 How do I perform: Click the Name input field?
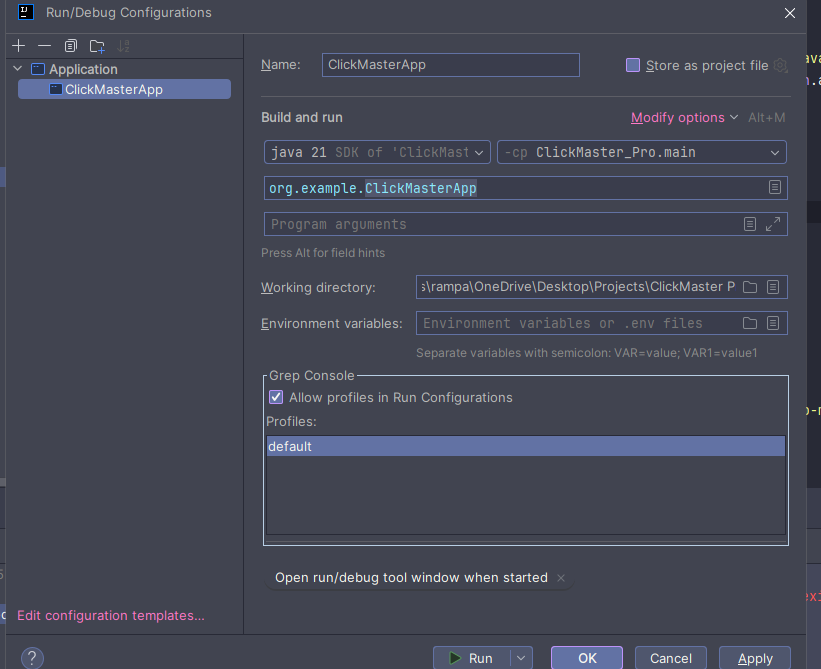click(x=451, y=65)
